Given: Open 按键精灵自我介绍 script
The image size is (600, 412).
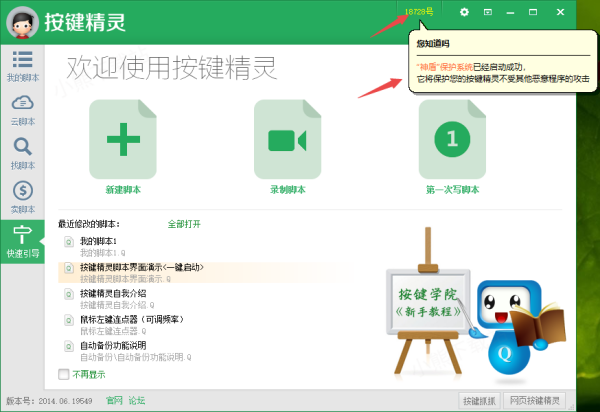Looking at the screenshot, I should tap(113, 293).
